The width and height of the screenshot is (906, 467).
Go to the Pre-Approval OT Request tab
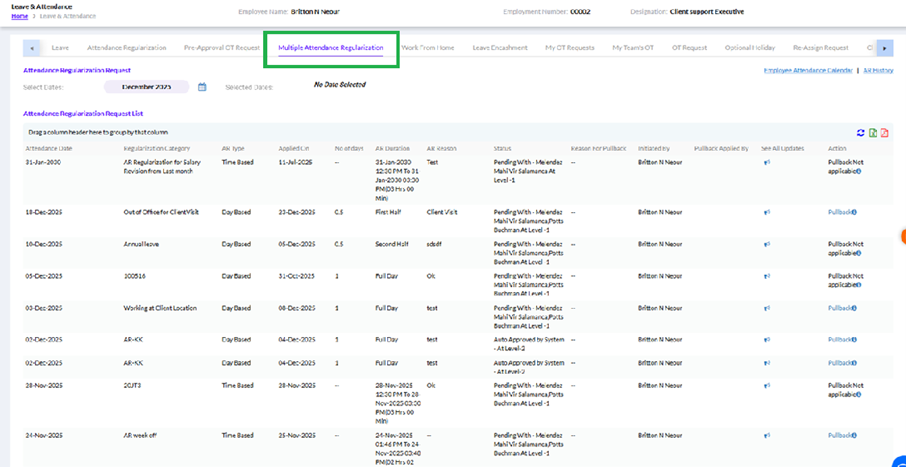tap(218, 47)
